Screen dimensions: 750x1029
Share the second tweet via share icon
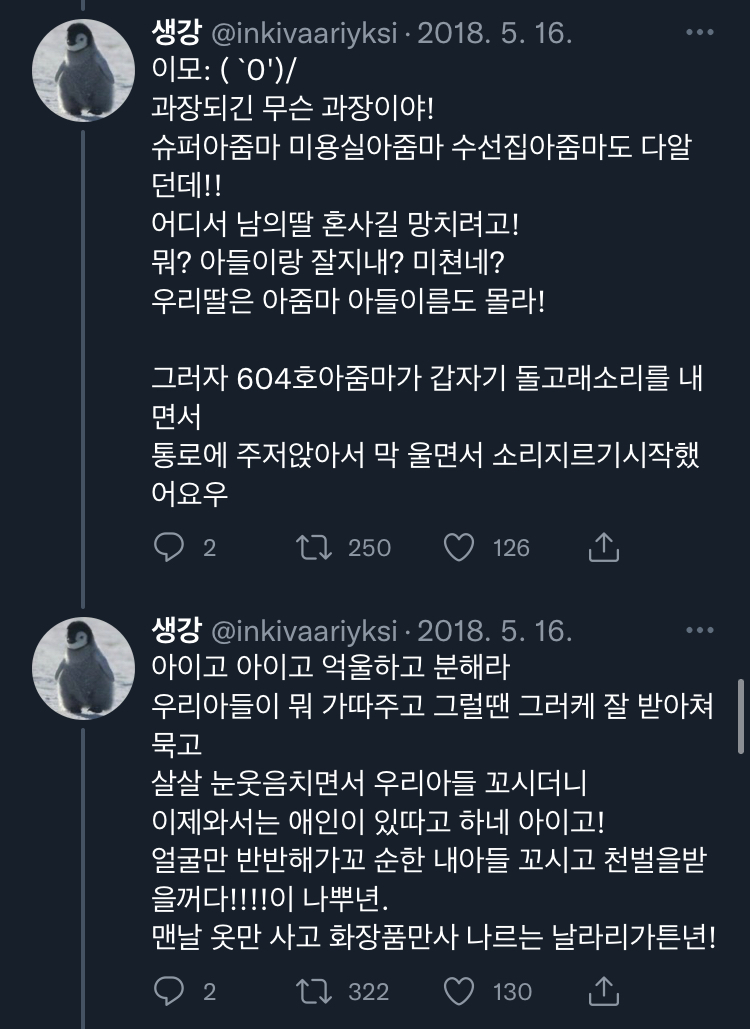pyautogui.click(x=603, y=991)
